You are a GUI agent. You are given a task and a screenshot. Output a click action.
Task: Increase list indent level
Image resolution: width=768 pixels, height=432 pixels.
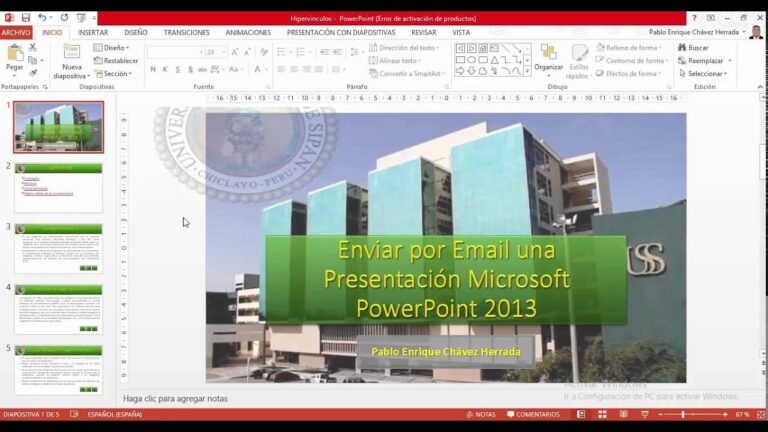pyautogui.click(x=337, y=52)
